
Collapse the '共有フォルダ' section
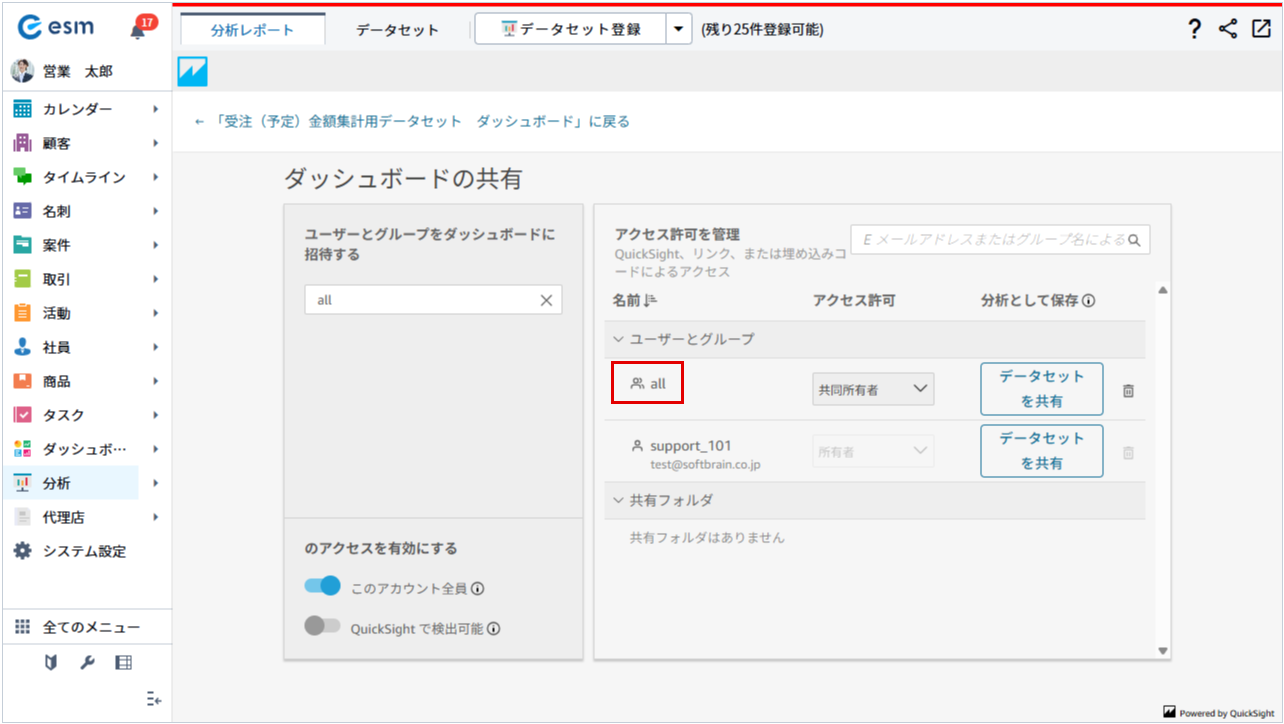coord(618,500)
